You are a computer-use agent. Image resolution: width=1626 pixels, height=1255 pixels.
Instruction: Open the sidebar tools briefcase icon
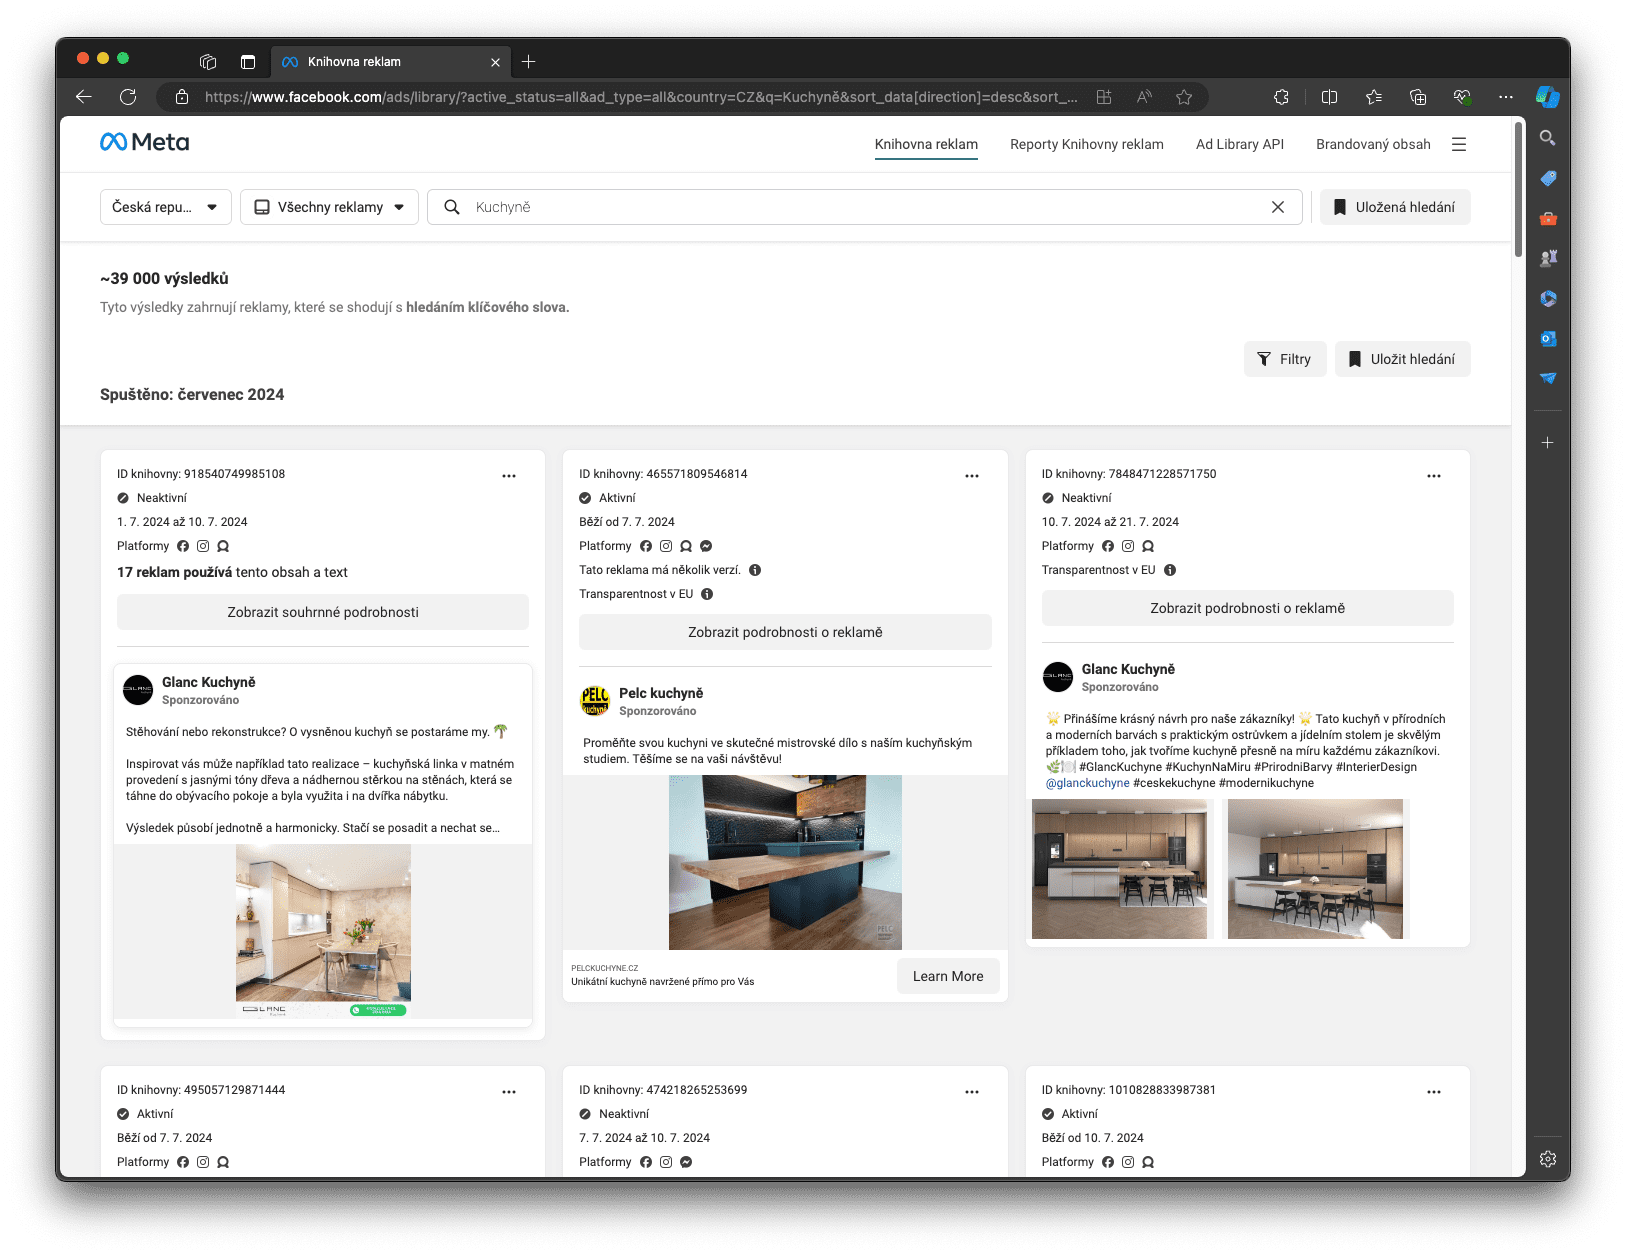pyautogui.click(x=1548, y=218)
